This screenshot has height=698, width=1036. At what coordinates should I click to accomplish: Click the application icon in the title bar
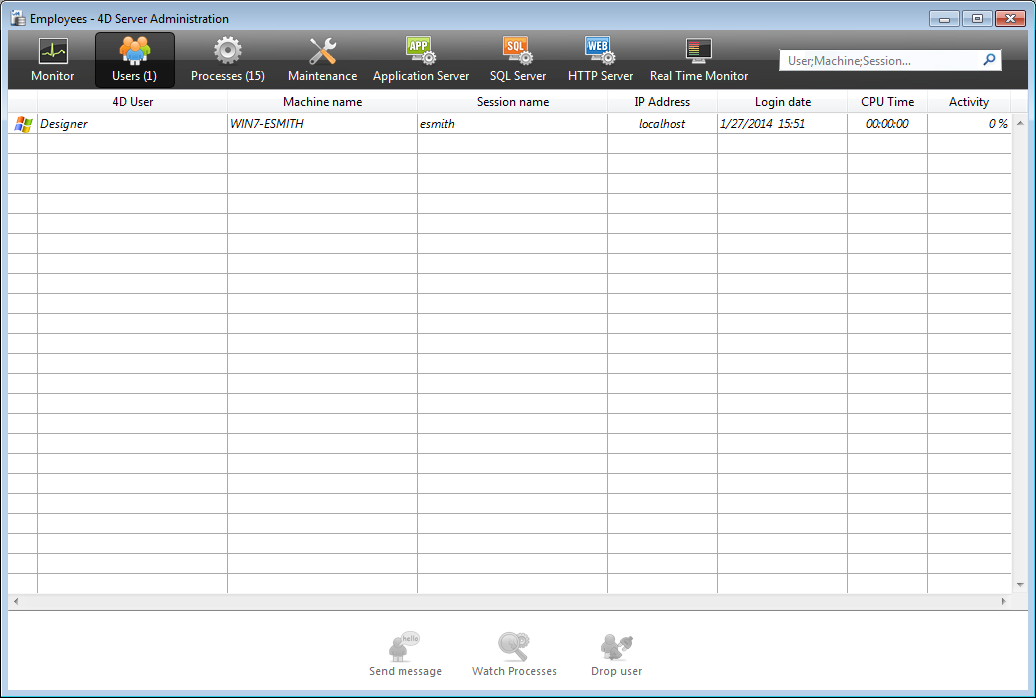pyautogui.click(x=18, y=18)
